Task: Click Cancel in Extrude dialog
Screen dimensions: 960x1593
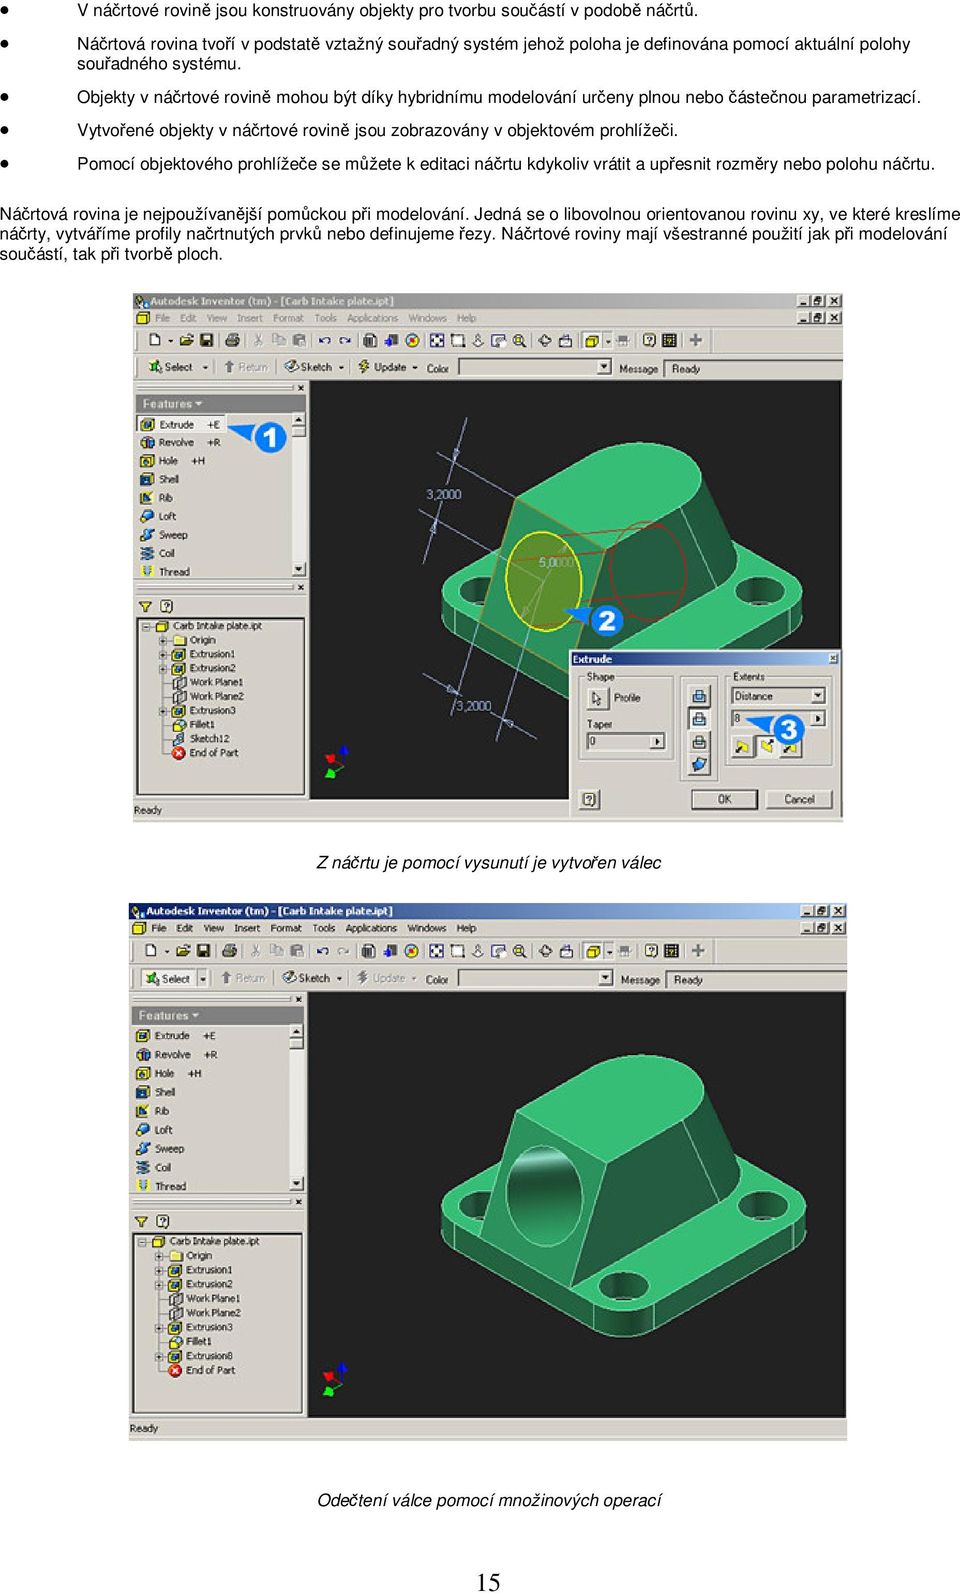Action: point(799,799)
